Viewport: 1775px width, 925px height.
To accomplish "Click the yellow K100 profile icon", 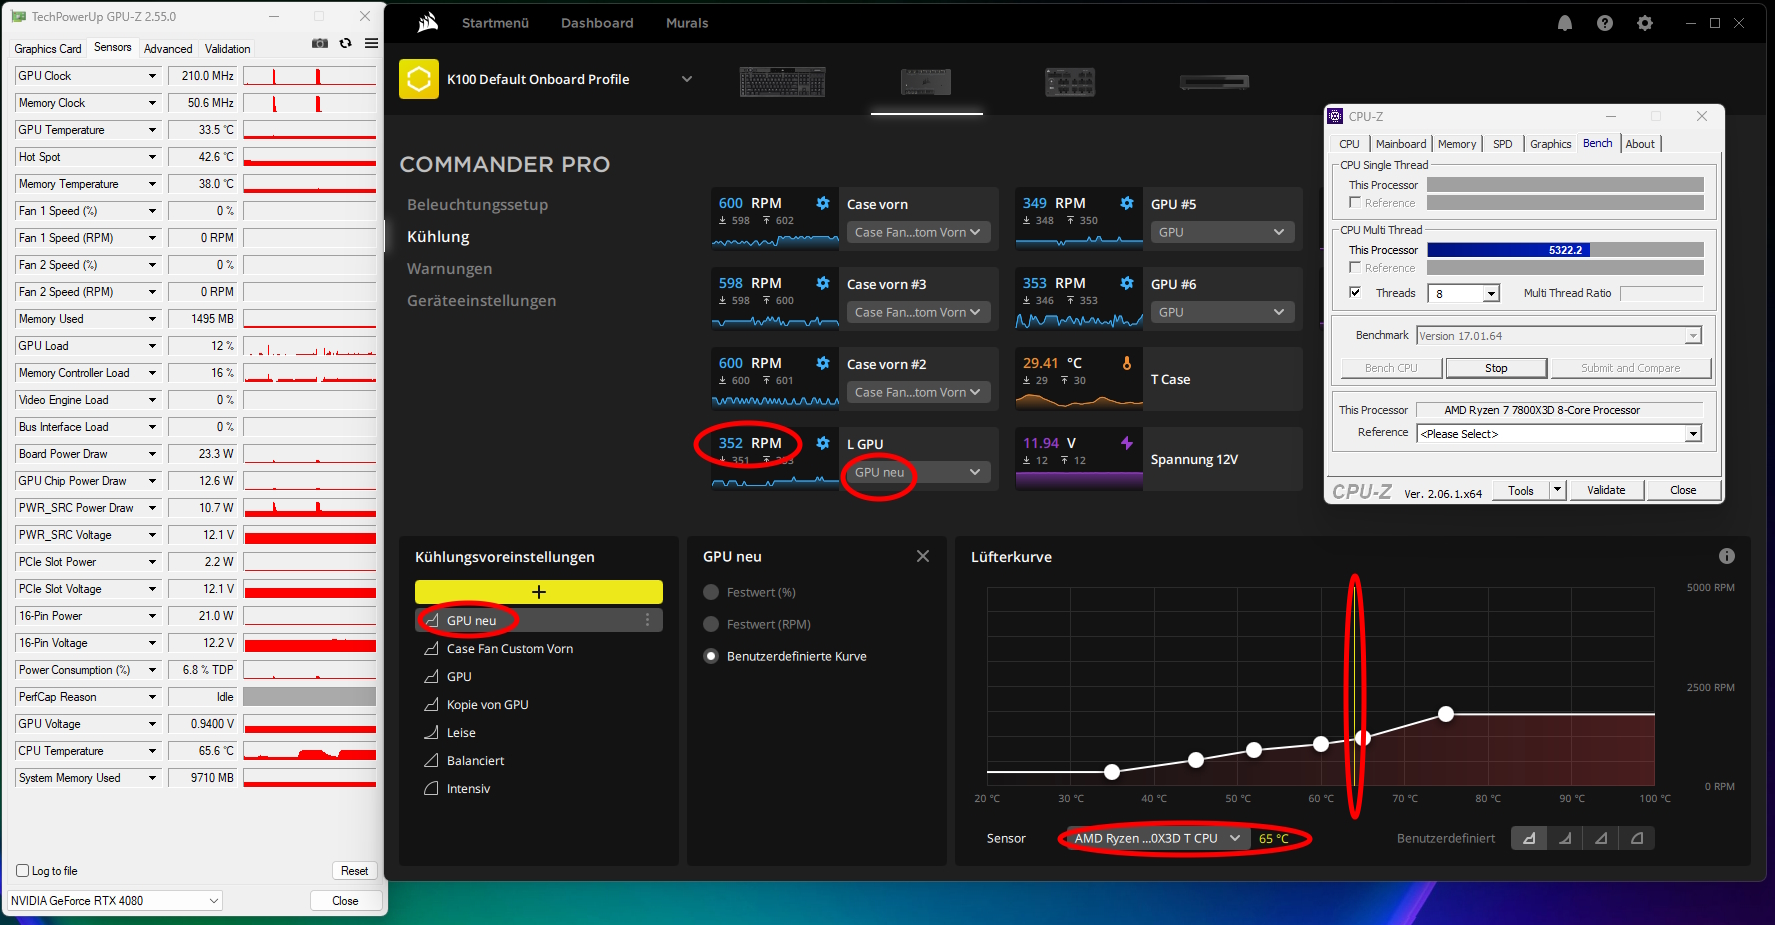I will (419, 79).
